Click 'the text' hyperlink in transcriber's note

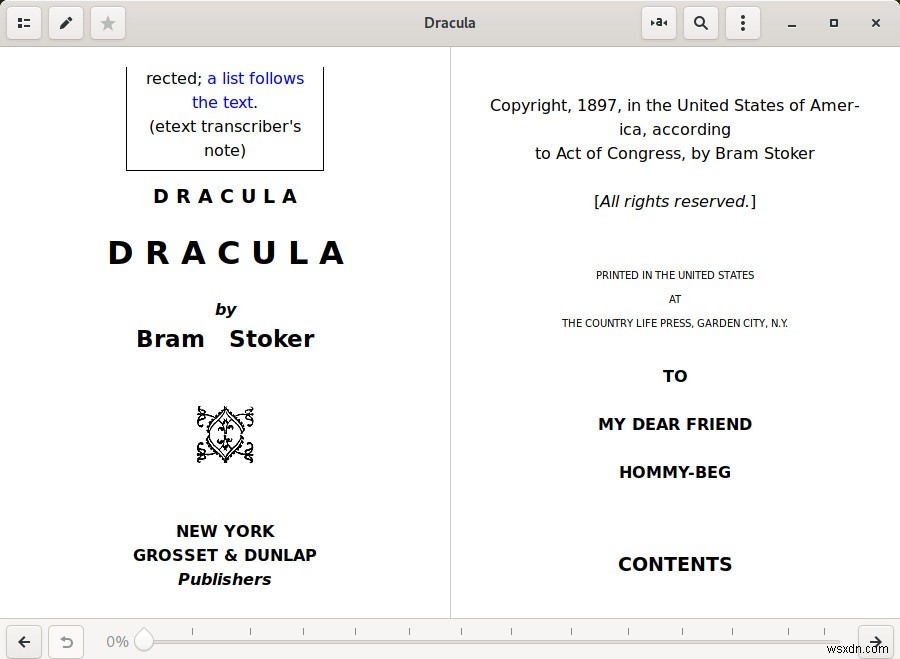[223, 102]
